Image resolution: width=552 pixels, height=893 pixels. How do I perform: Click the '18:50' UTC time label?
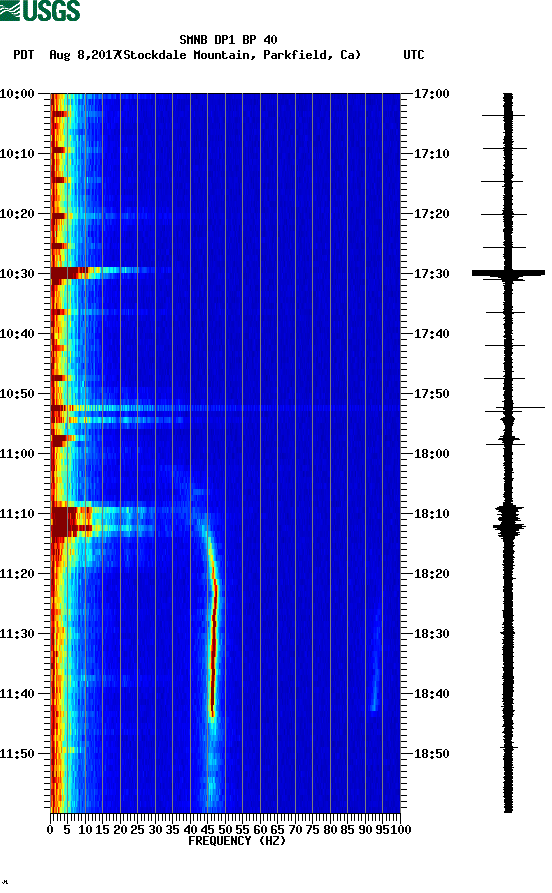[x=431, y=753]
